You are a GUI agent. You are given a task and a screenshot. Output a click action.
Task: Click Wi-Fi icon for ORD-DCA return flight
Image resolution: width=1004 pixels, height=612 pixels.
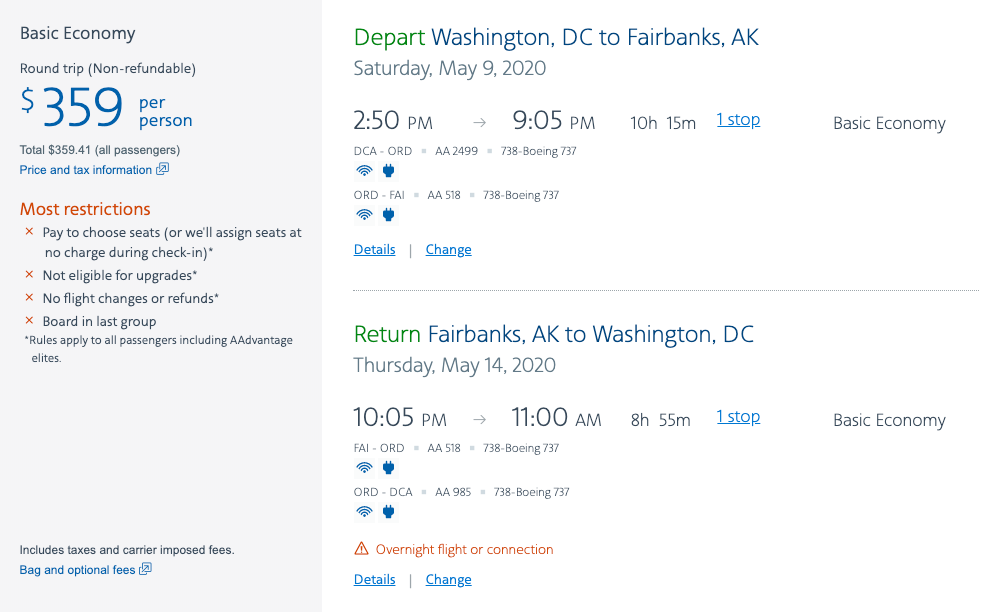(x=364, y=511)
